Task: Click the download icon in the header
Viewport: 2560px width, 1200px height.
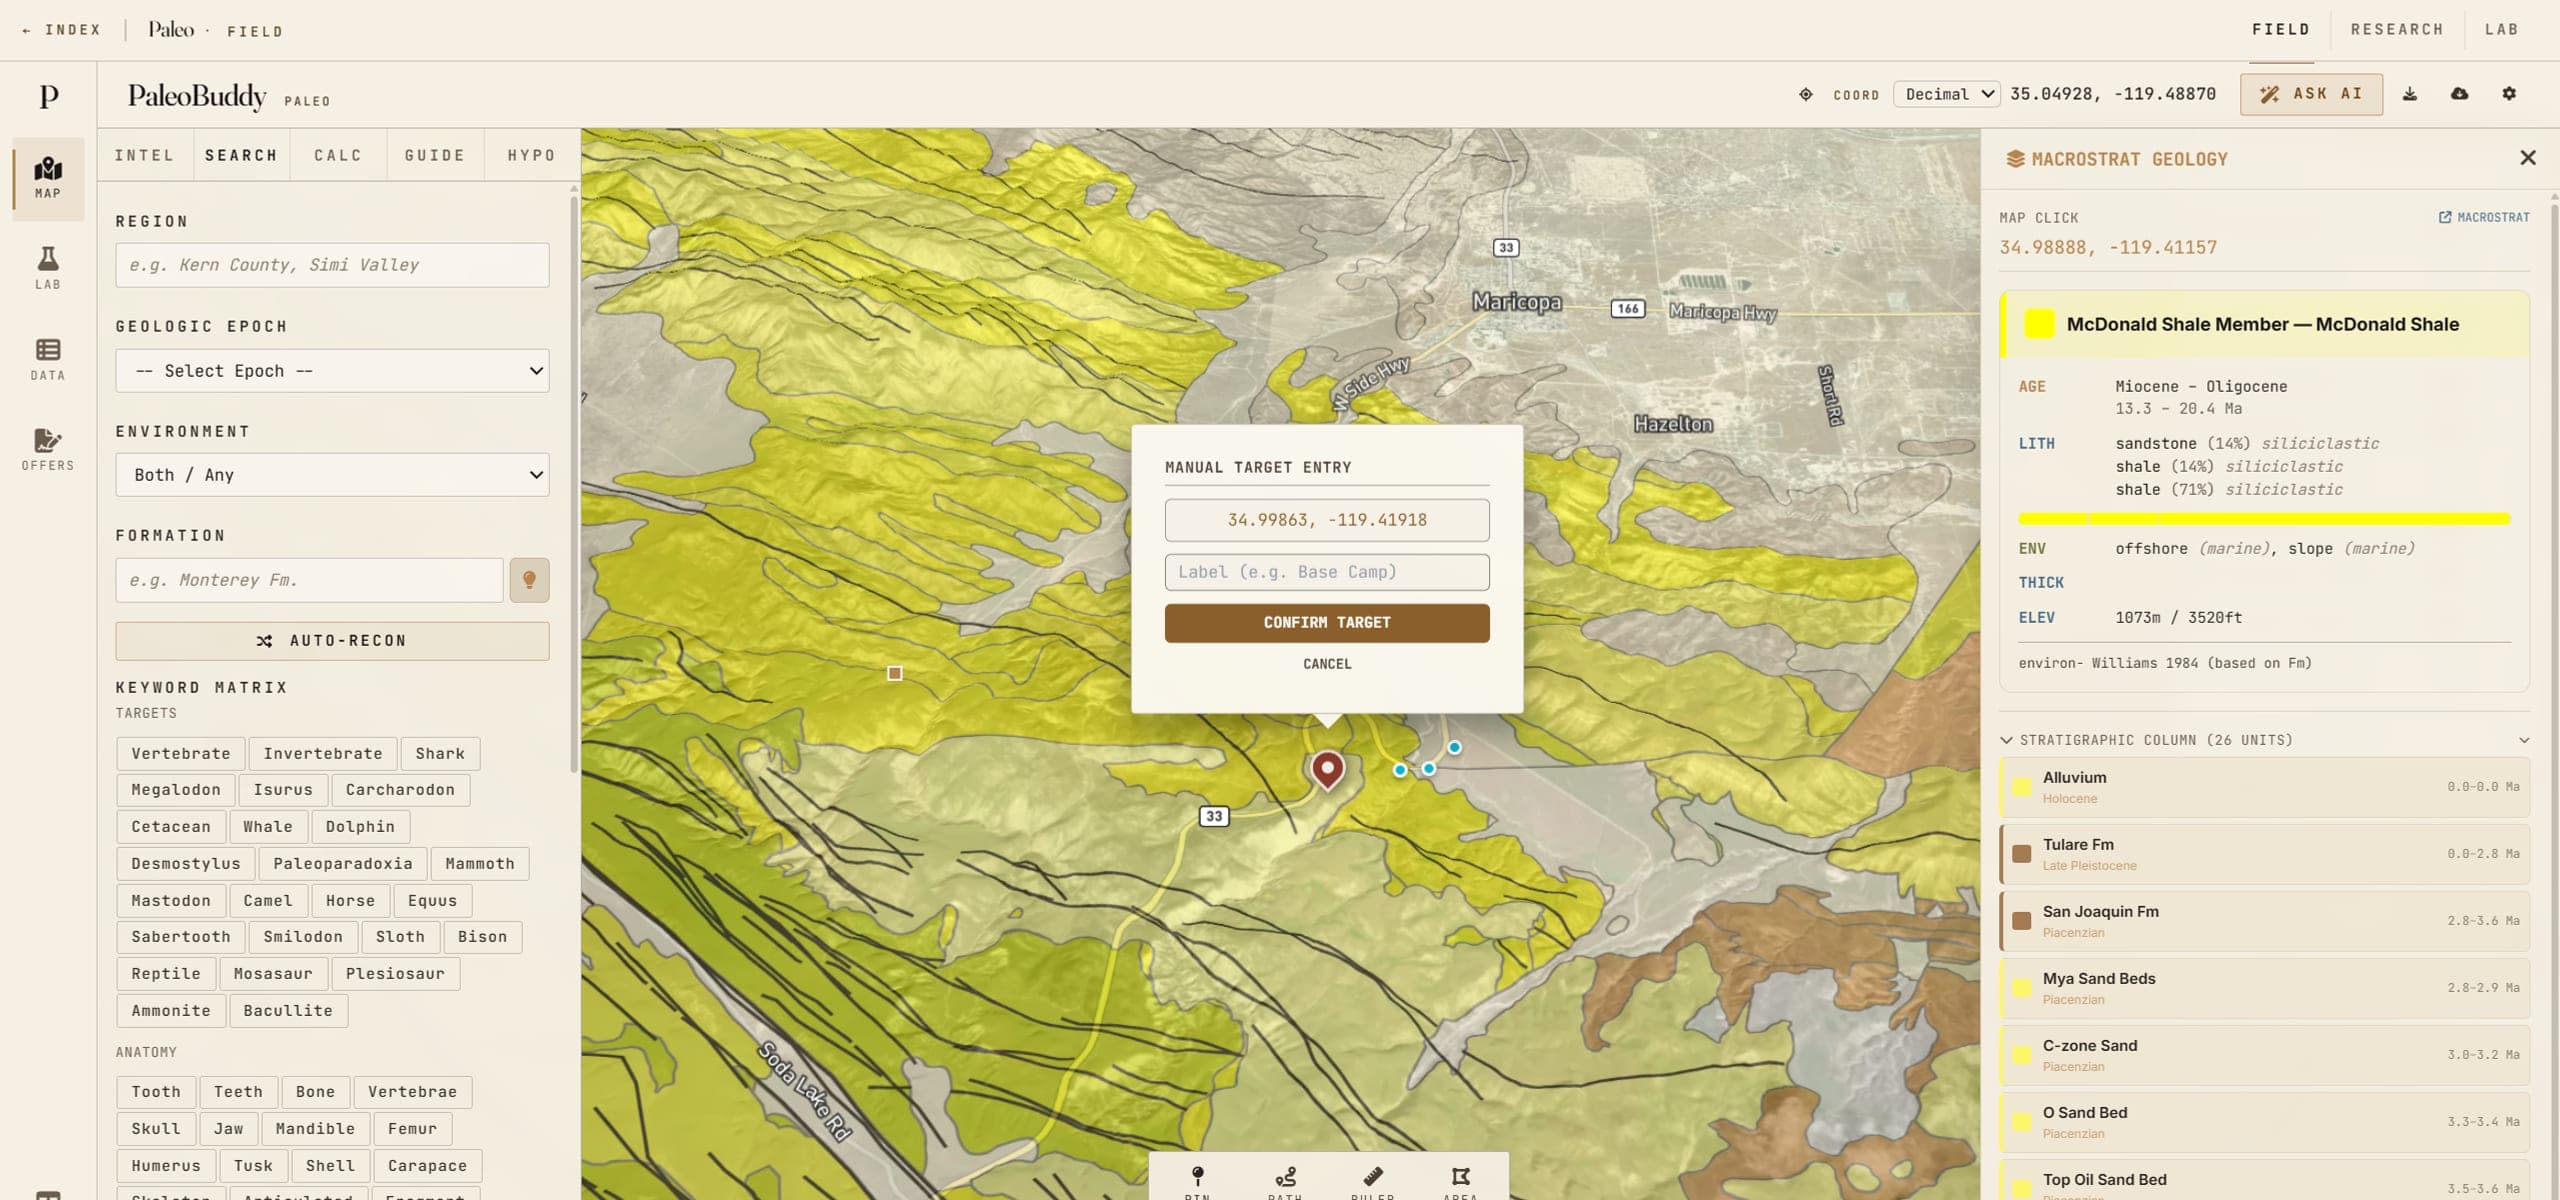Action: pyautogui.click(x=2410, y=94)
